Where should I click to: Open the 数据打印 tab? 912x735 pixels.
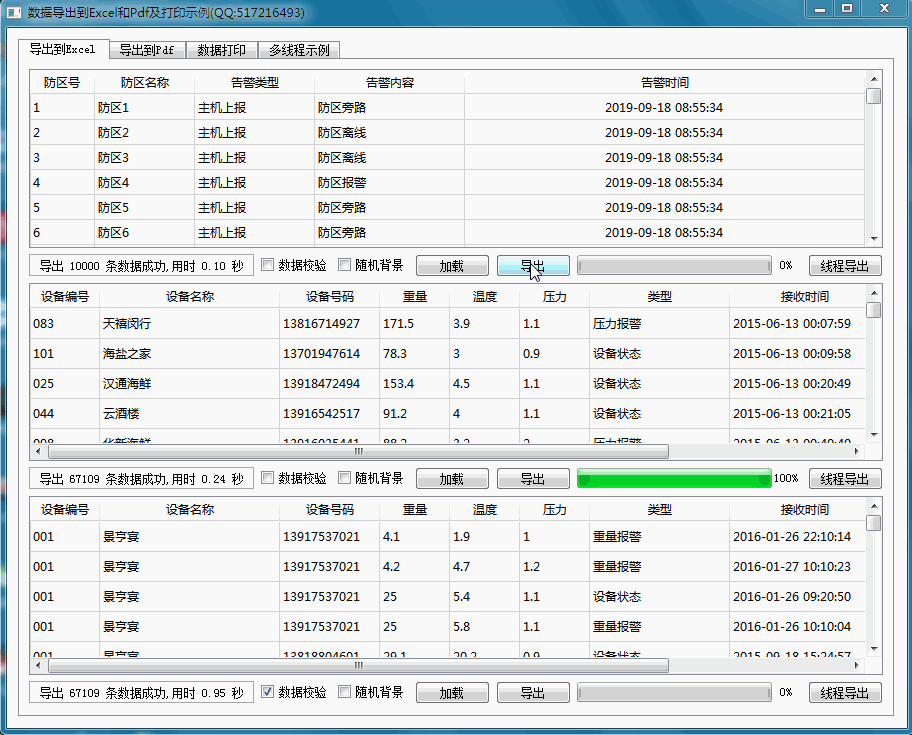(x=222, y=49)
